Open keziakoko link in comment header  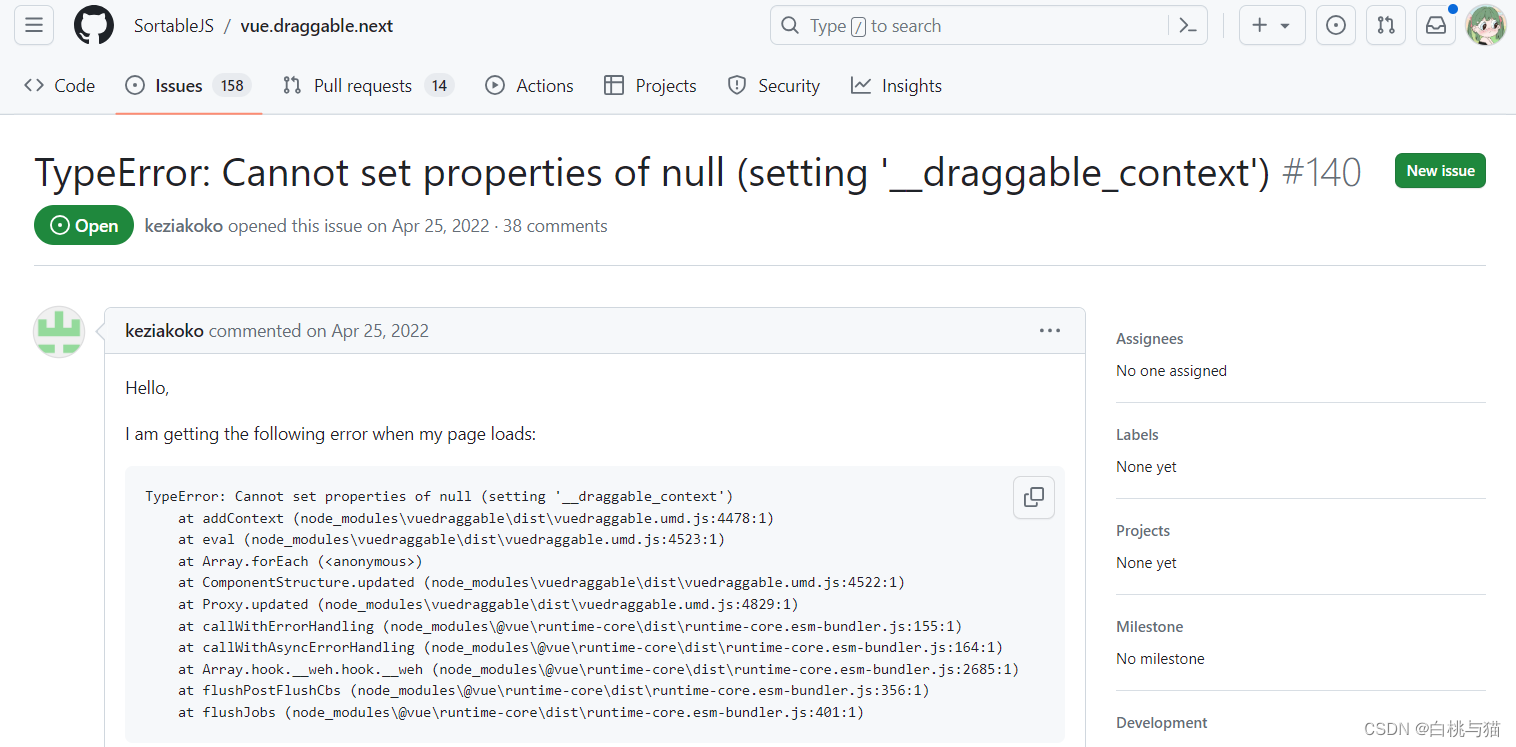click(165, 331)
